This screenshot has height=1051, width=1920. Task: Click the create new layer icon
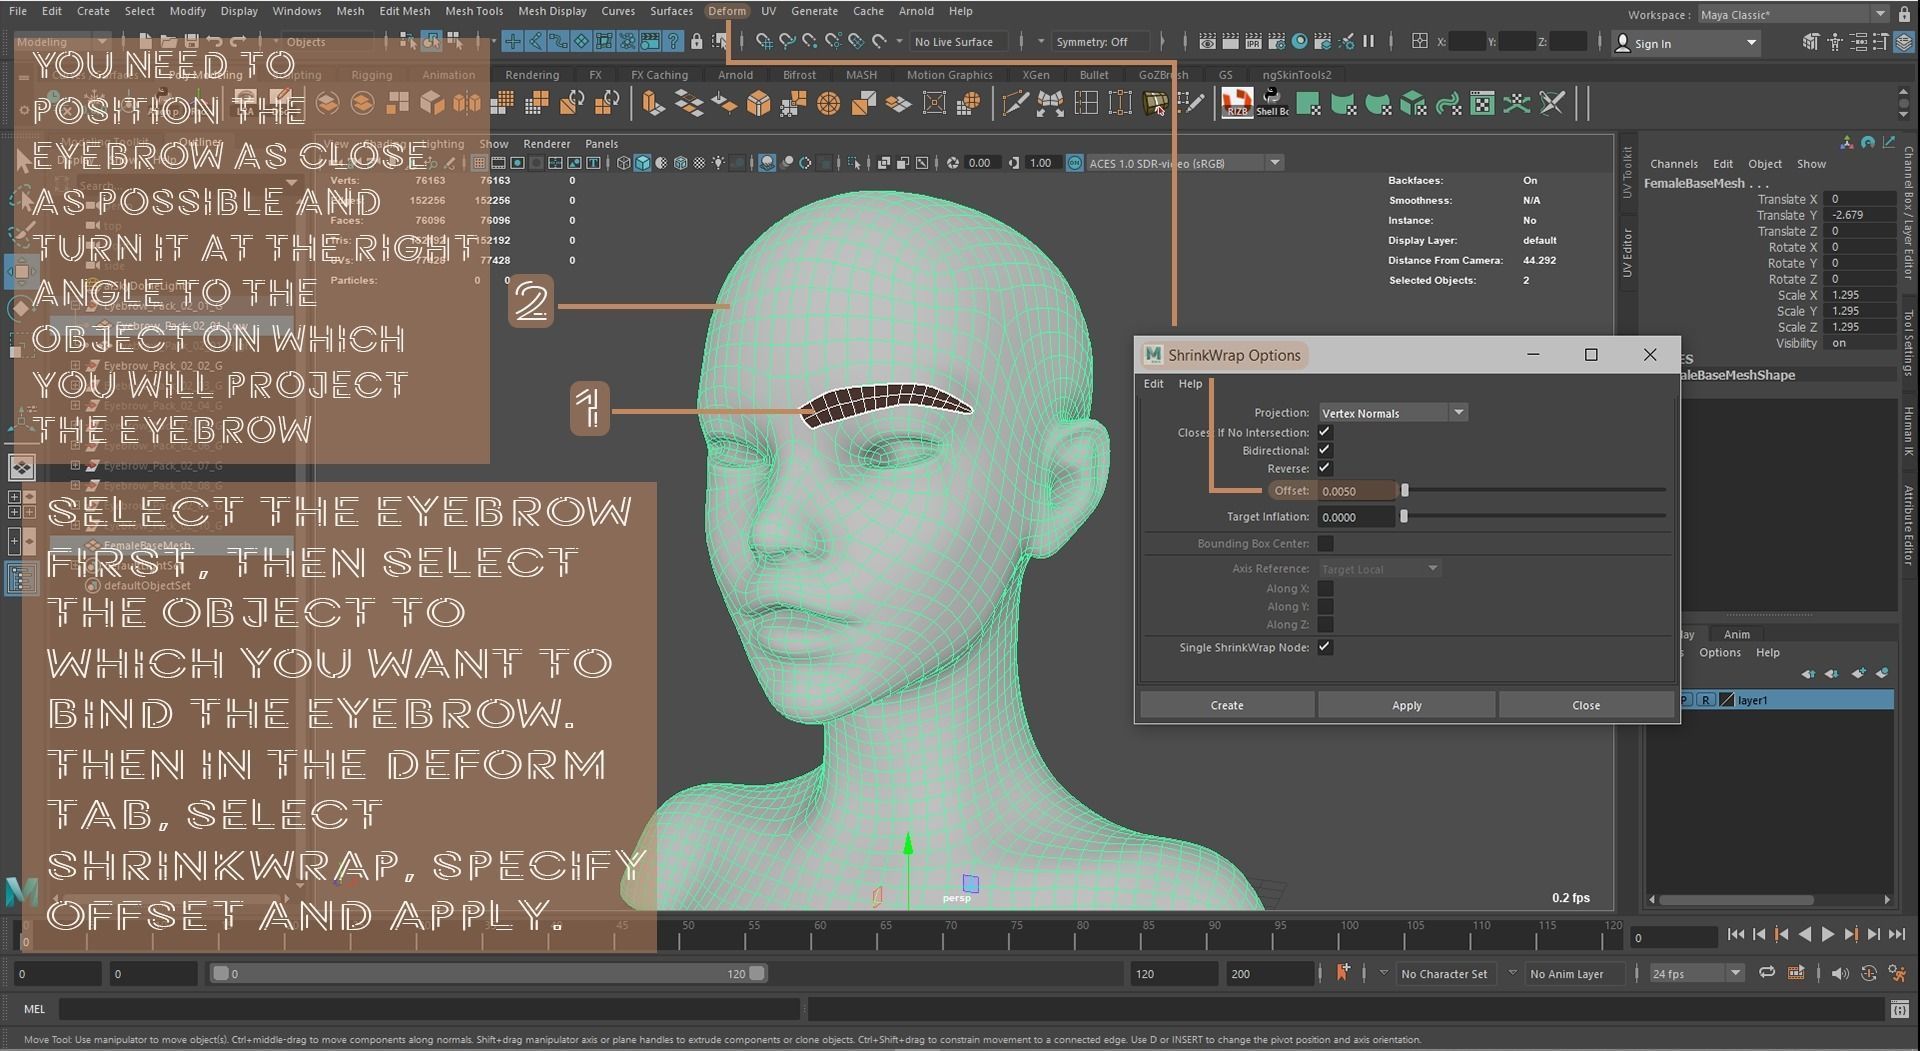[x=1858, y=673]
